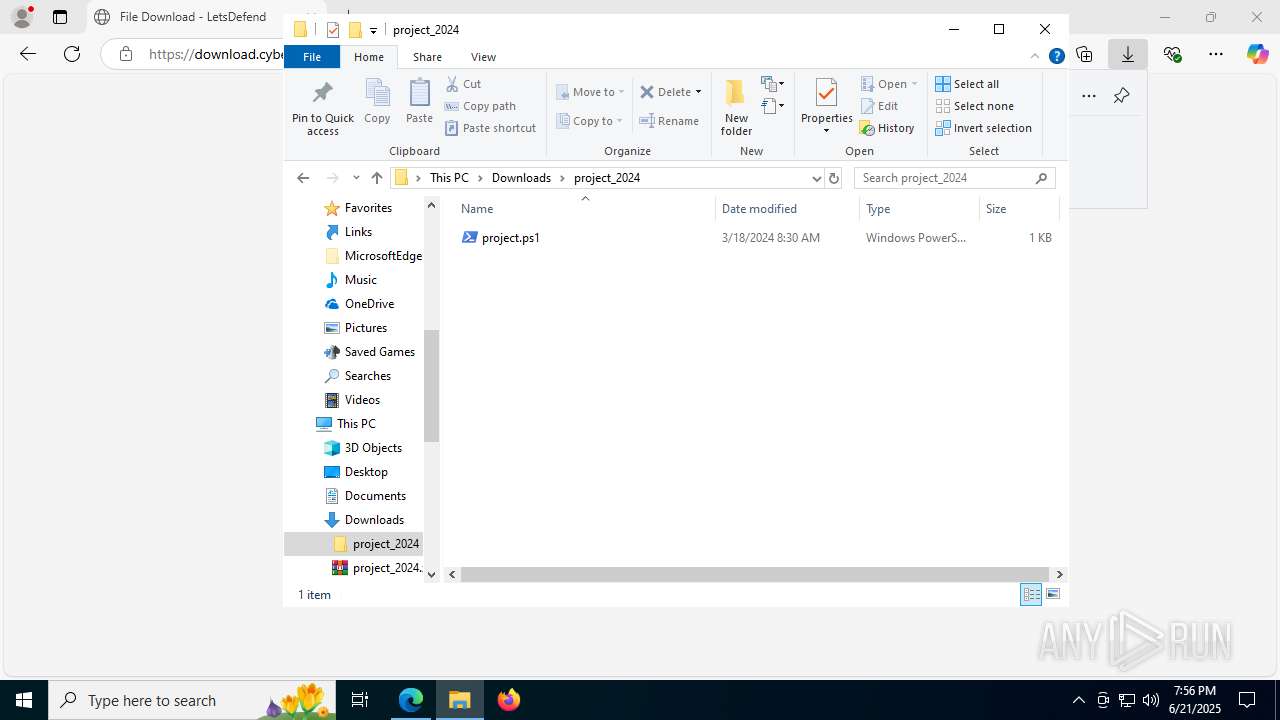Click the Paste ribbon icon
Screen dimensions: 1280x720
419,102
